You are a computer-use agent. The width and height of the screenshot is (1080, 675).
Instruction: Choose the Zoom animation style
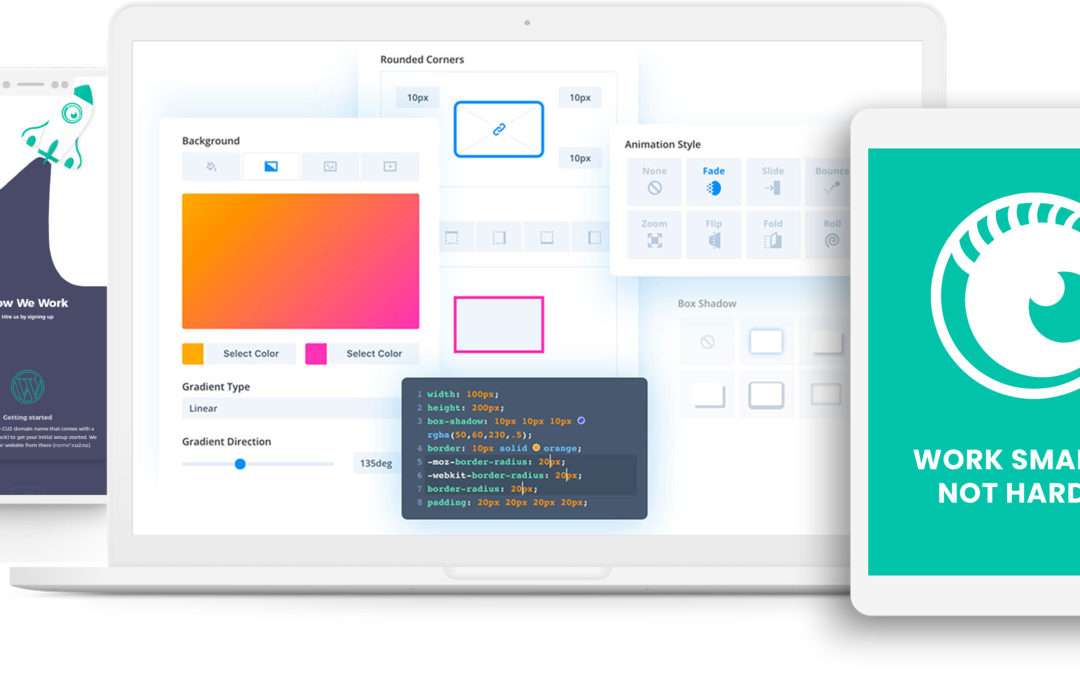[654, 234]
